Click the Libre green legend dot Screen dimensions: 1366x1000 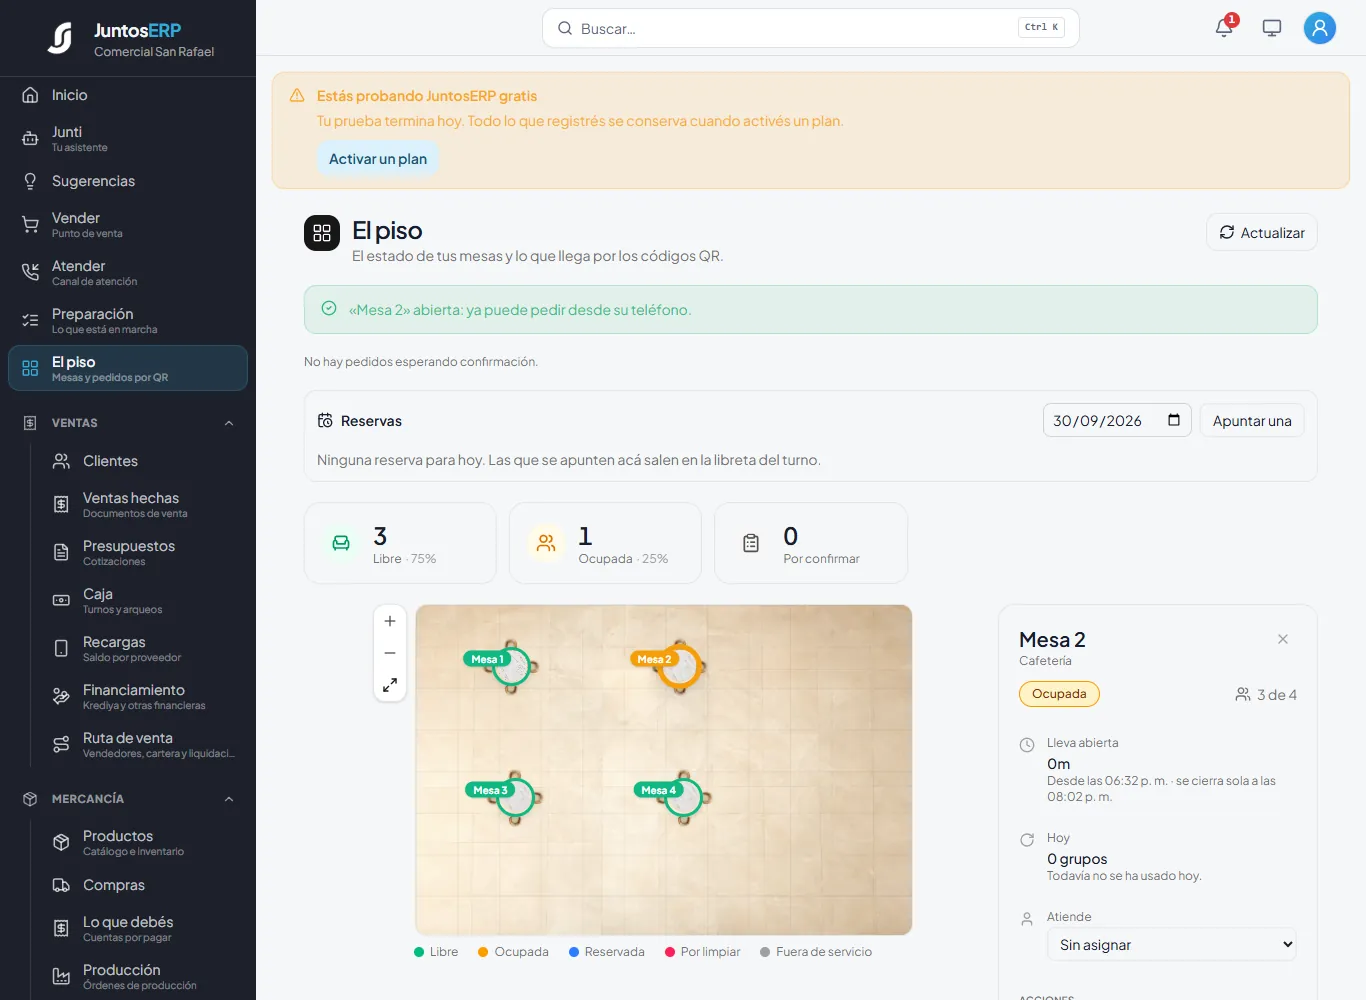(x=419, y=952)
